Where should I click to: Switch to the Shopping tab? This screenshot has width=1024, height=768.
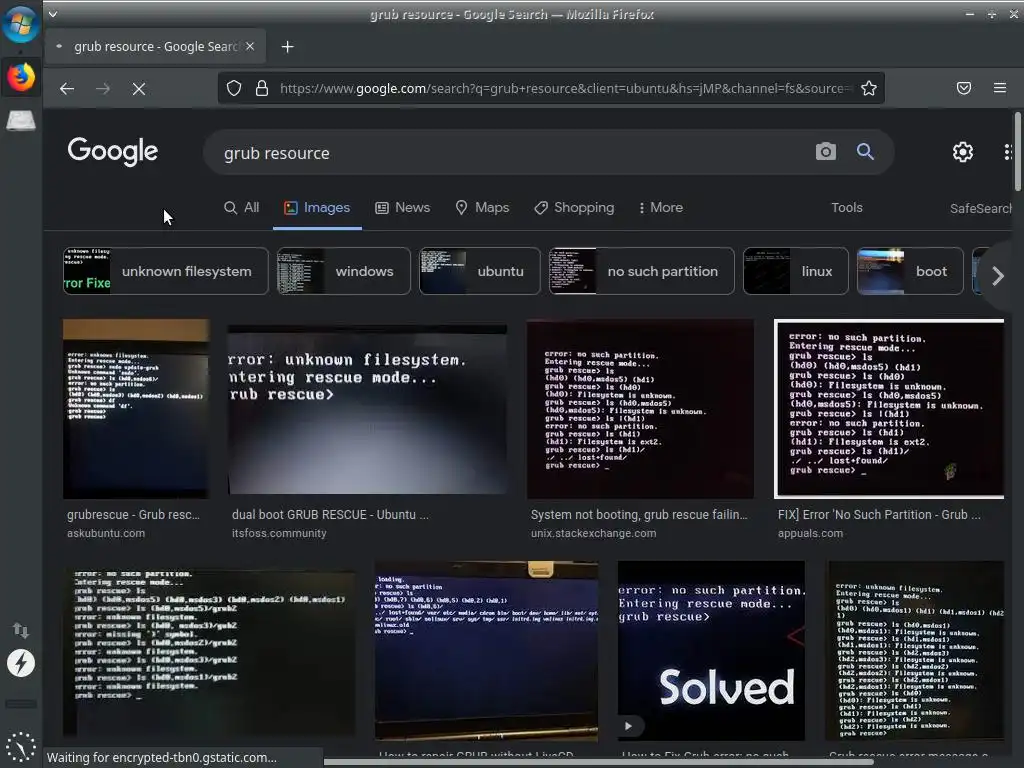coord(575,208)
